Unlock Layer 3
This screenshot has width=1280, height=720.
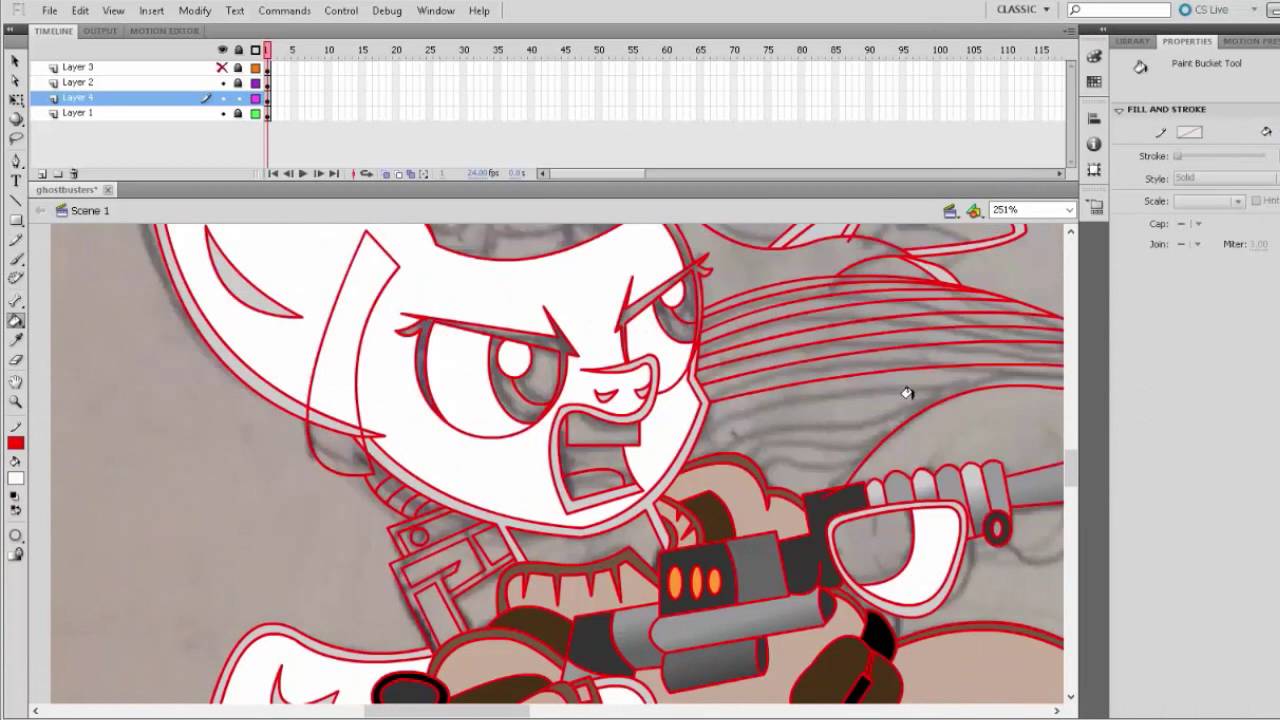coord(238,67)
